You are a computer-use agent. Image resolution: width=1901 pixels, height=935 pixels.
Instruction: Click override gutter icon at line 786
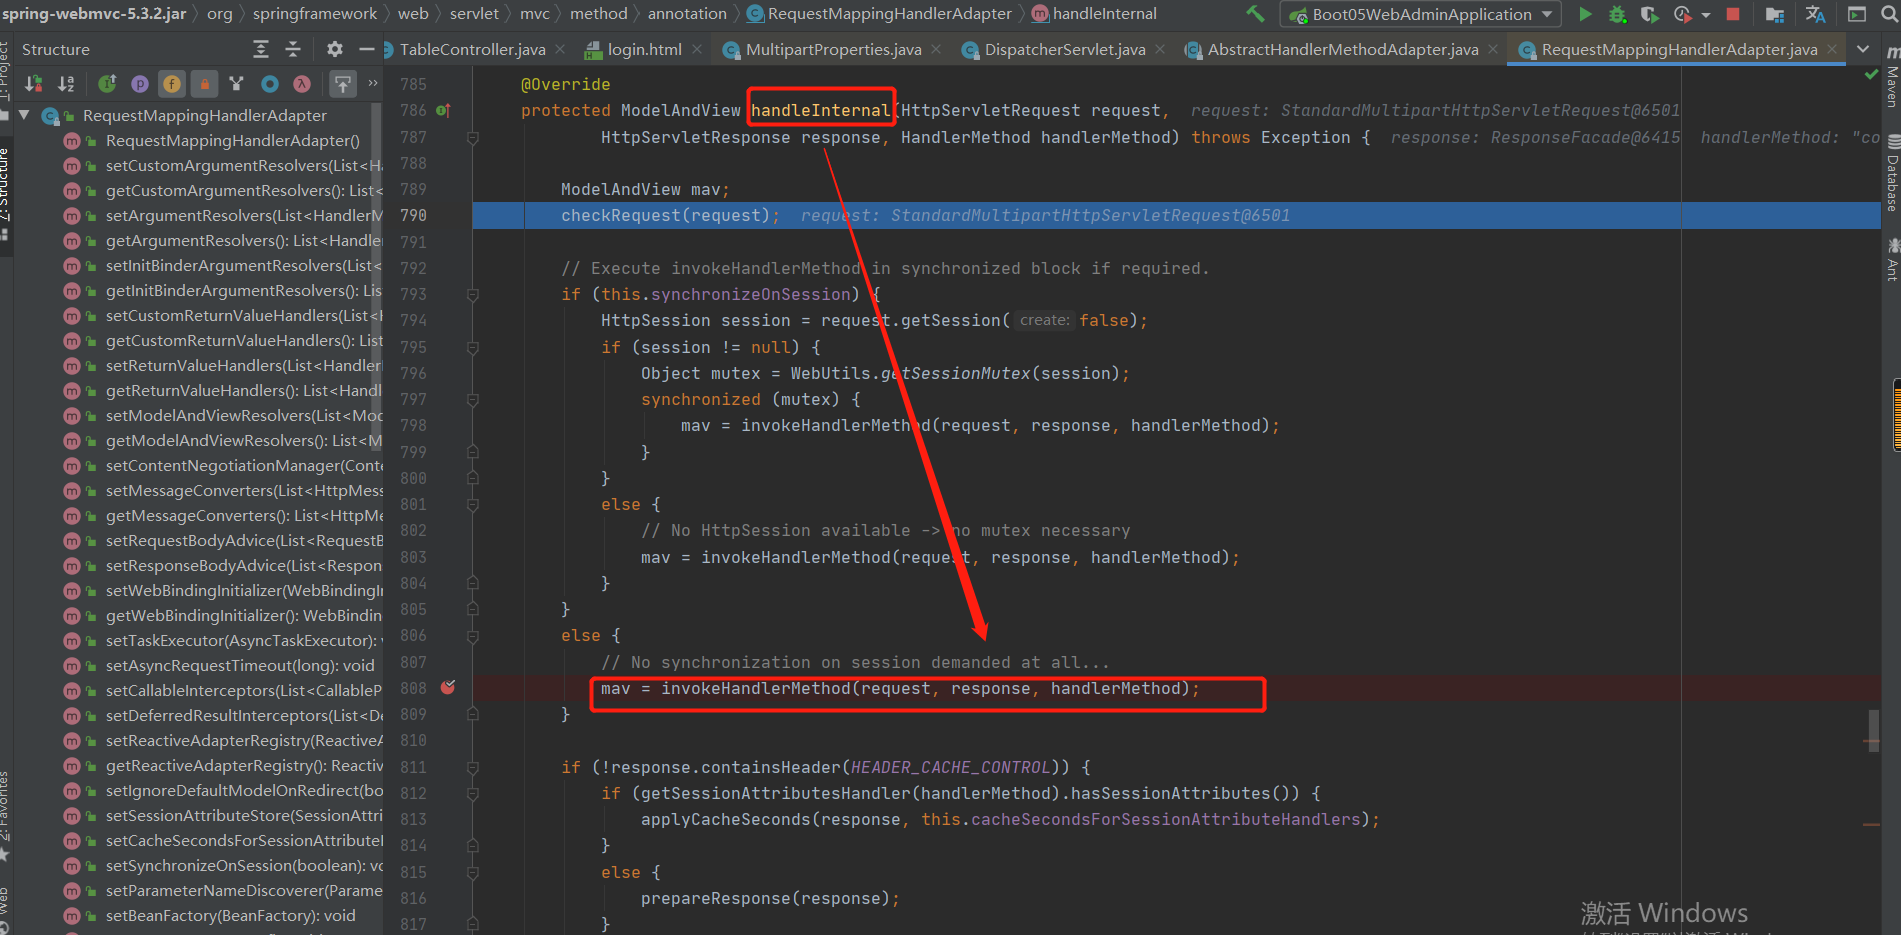tap(443, 111)
